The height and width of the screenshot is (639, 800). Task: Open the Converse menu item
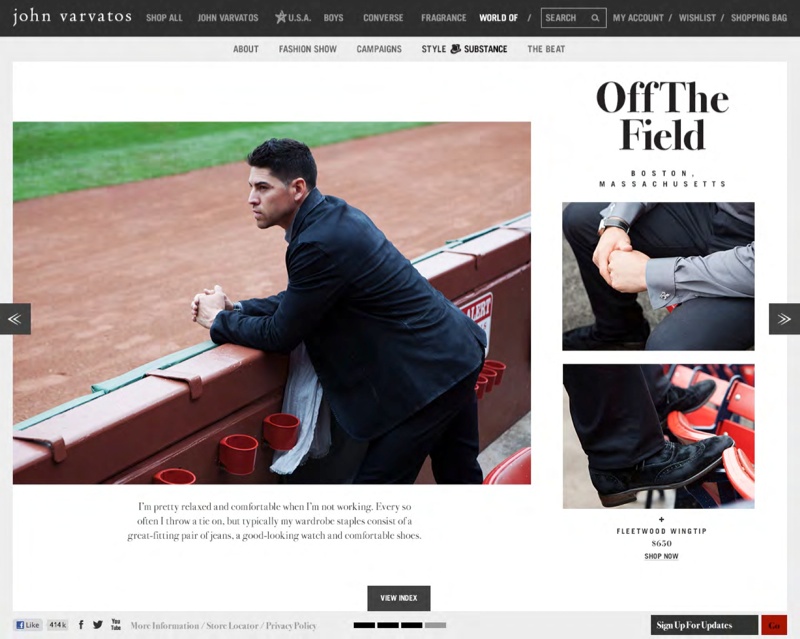tap(383, 18)
